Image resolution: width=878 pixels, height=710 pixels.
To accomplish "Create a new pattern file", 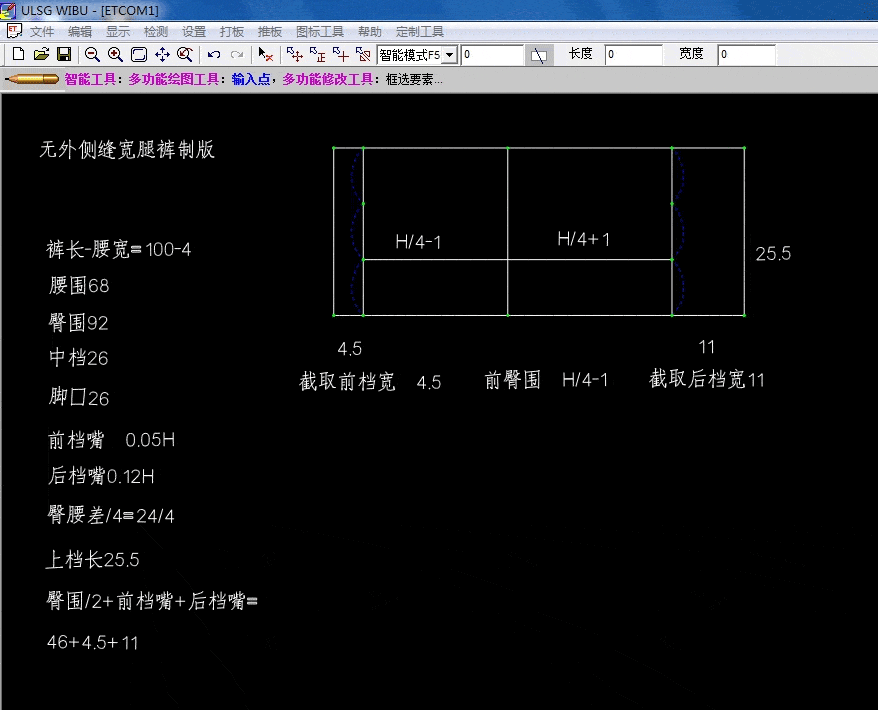I will 18,55.
